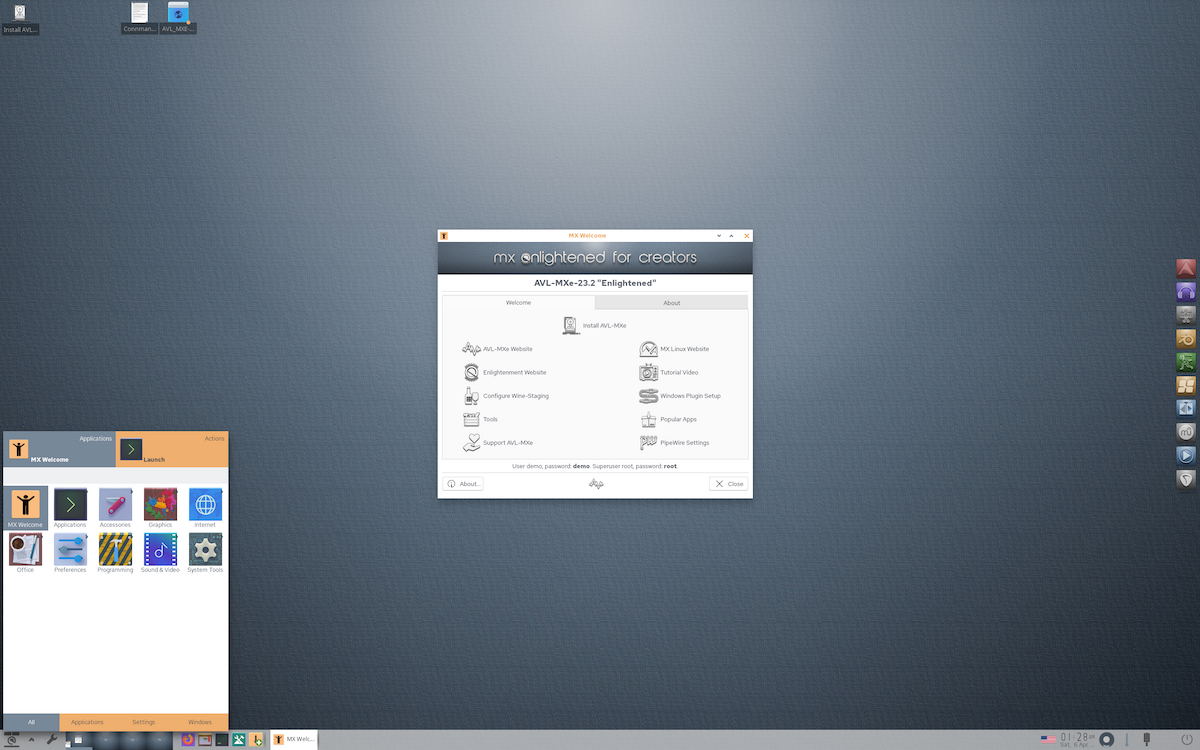The width and height of the screenshot is (1200, 750).
Task: Click the desktop Install AVL icon
Action: (20, 18)
